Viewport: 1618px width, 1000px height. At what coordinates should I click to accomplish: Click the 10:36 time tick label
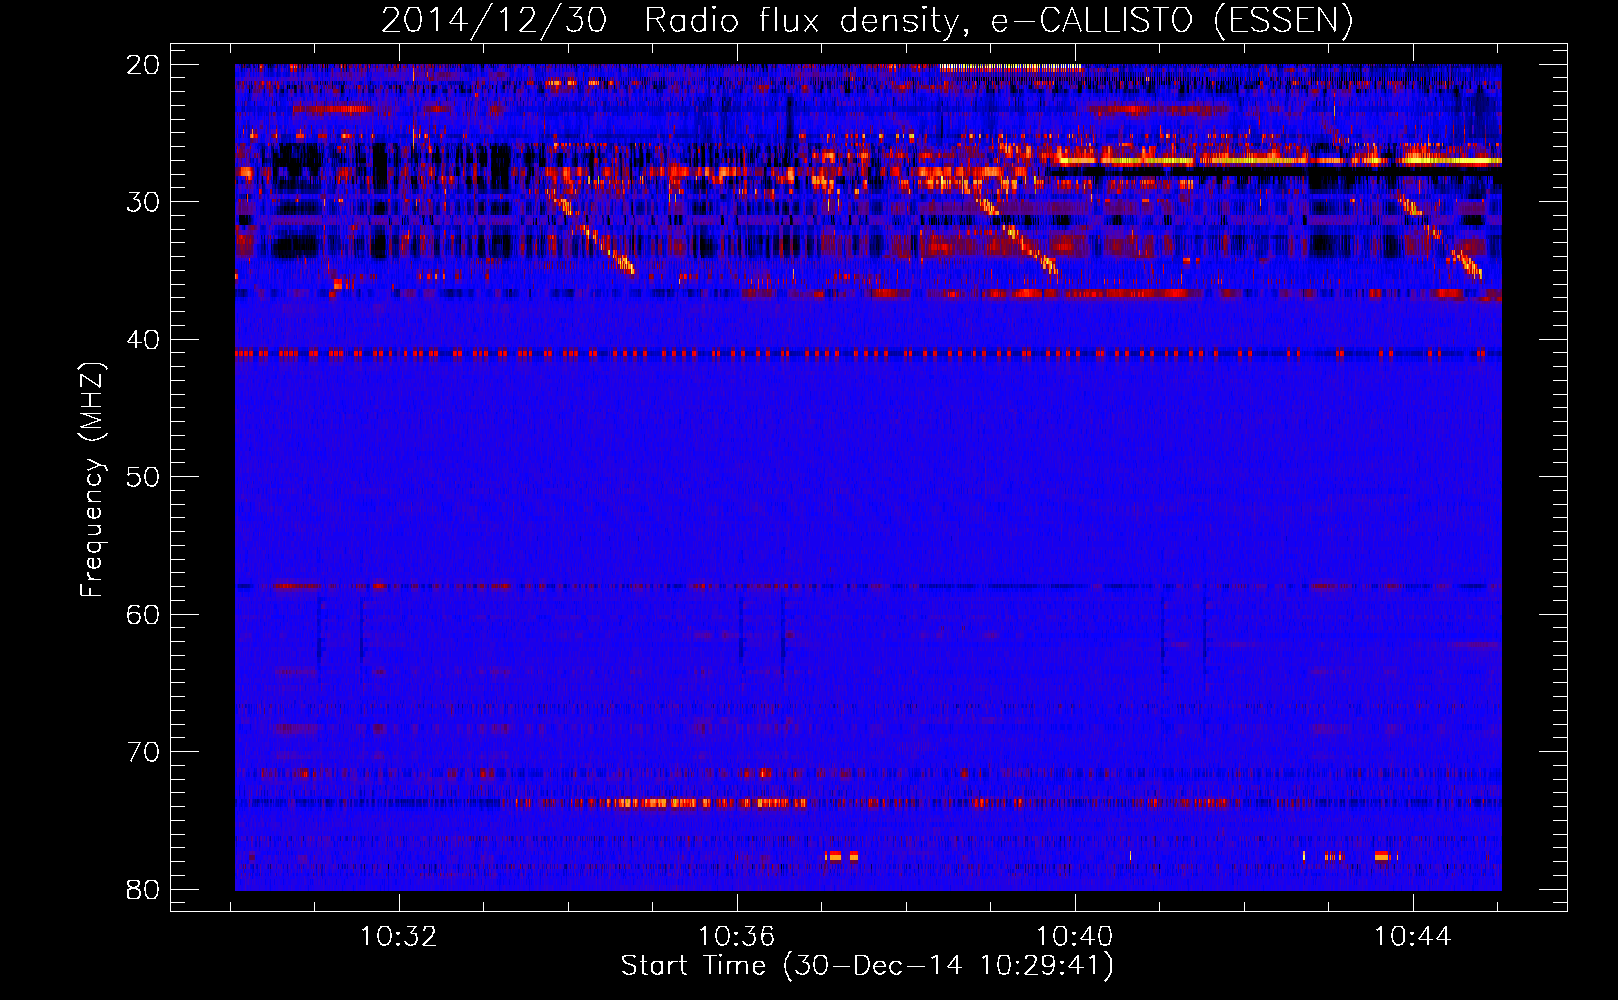click(x=737, y=937)
